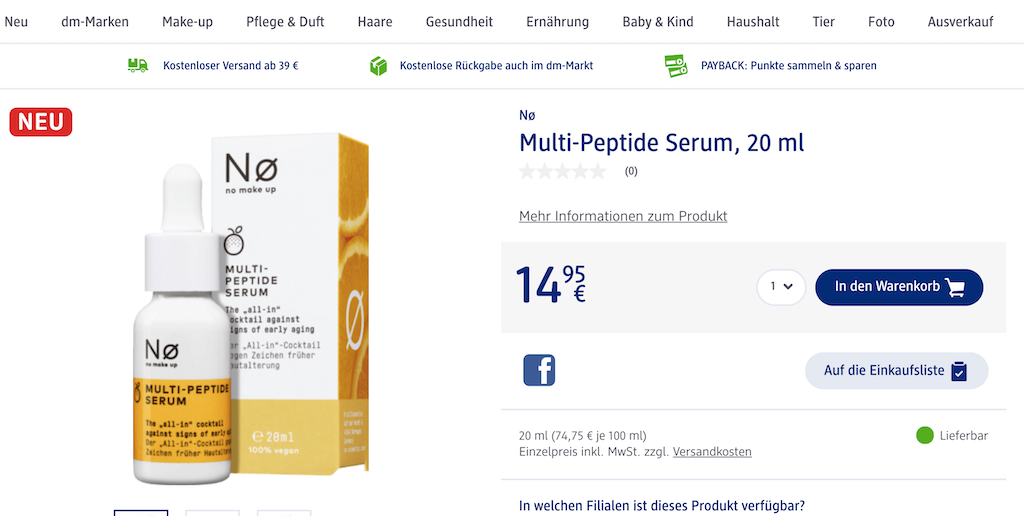Image resolution: width=1024 pixels, height=516 pixels.
Task: Open the dm-Marken menu
Action: click(95, 21)
